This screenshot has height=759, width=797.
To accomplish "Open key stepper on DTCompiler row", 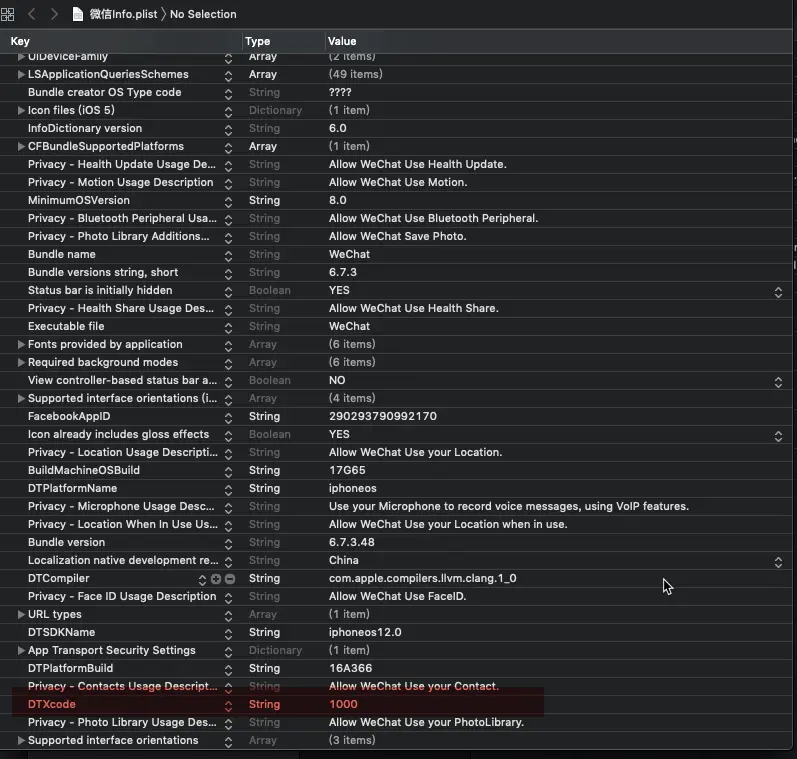I will point(202,580).
